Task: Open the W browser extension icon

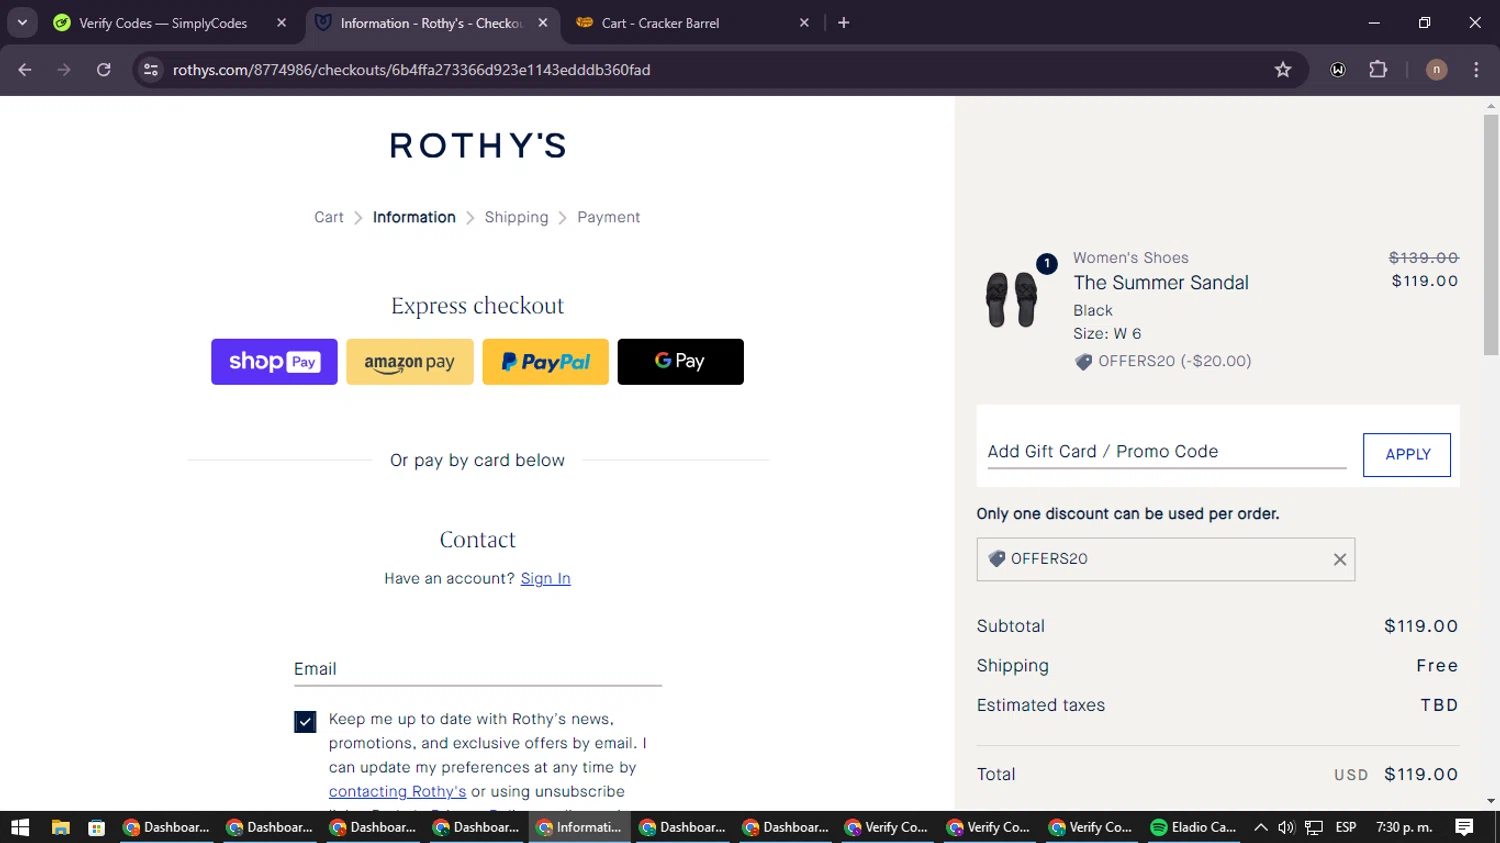Action: click(x=1338, y=70)
